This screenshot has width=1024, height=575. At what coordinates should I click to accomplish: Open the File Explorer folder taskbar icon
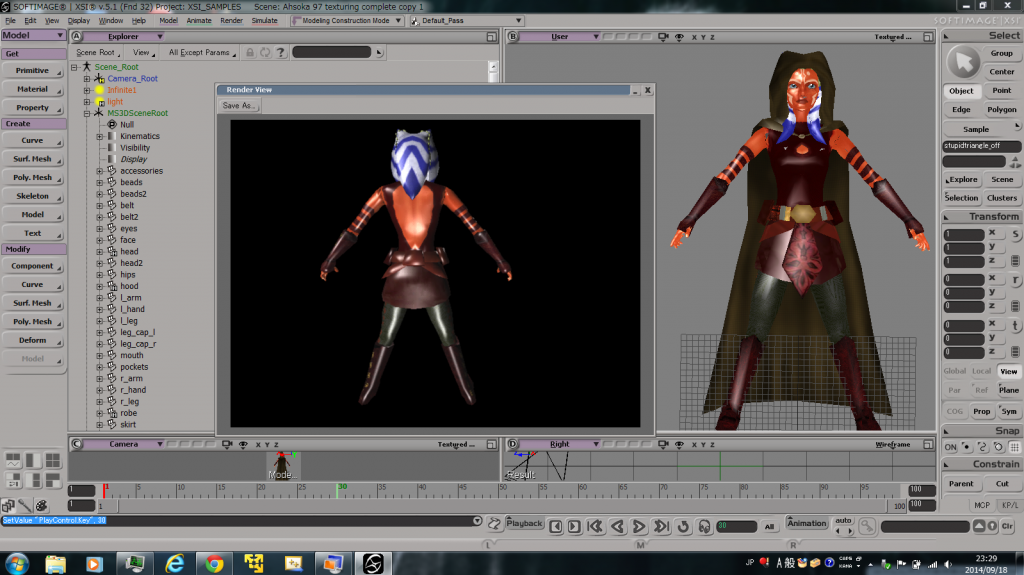56,563
